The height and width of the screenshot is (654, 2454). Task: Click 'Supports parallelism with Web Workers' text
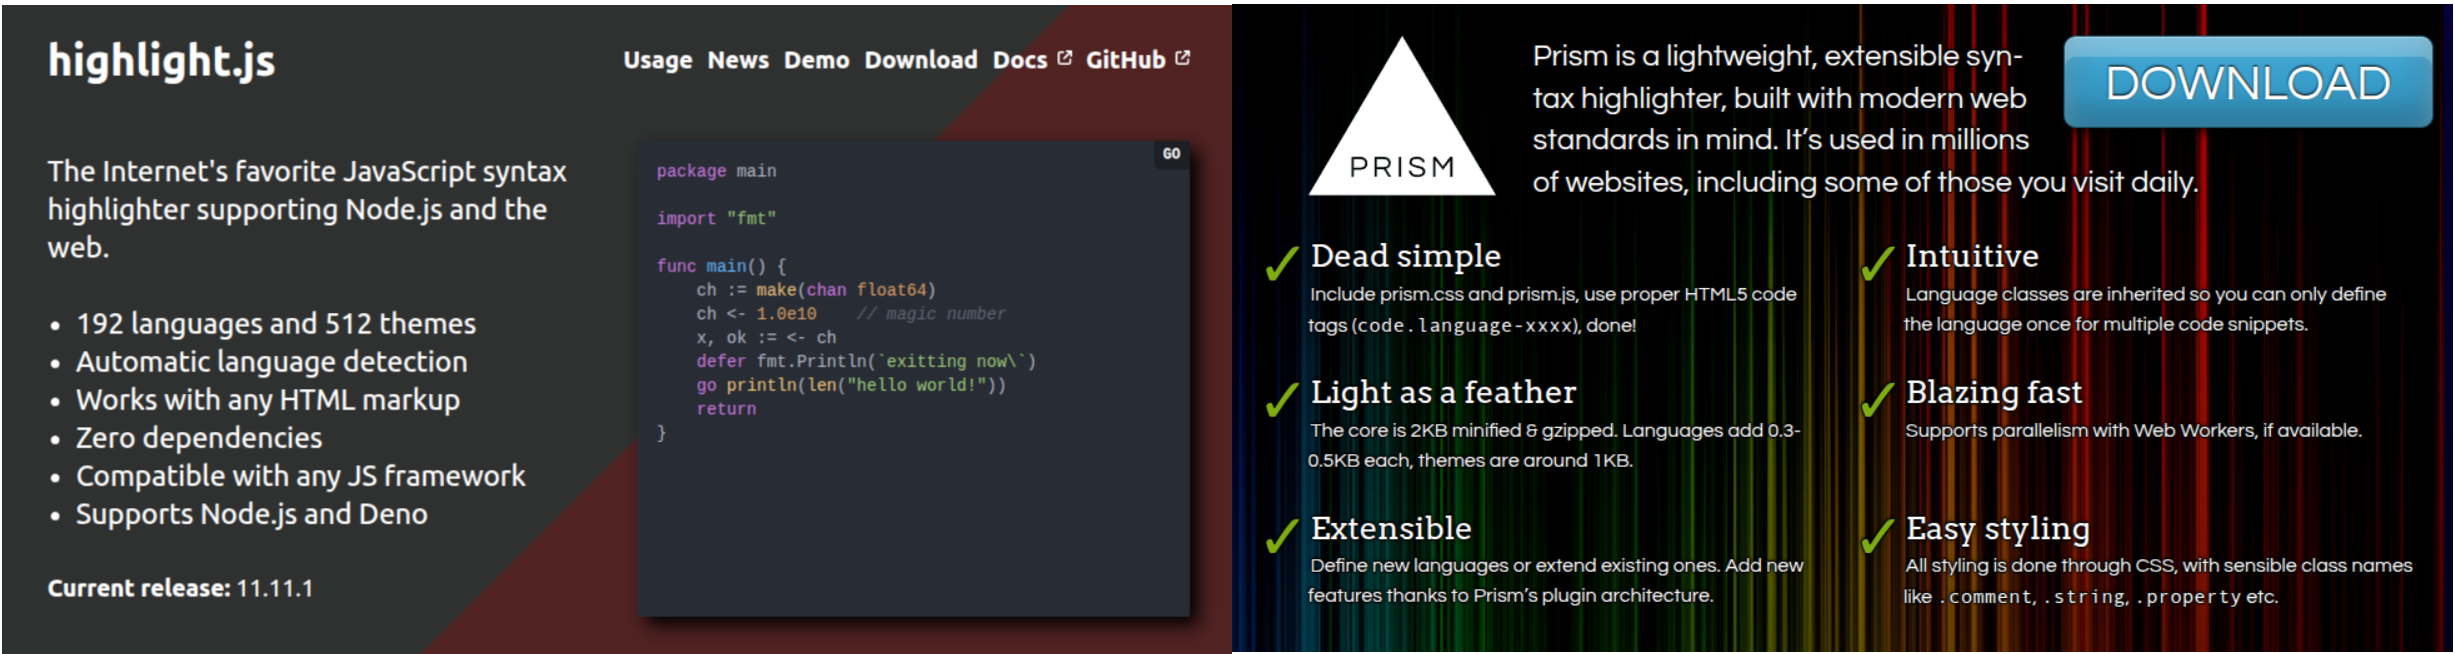(x=2133, y=431)
